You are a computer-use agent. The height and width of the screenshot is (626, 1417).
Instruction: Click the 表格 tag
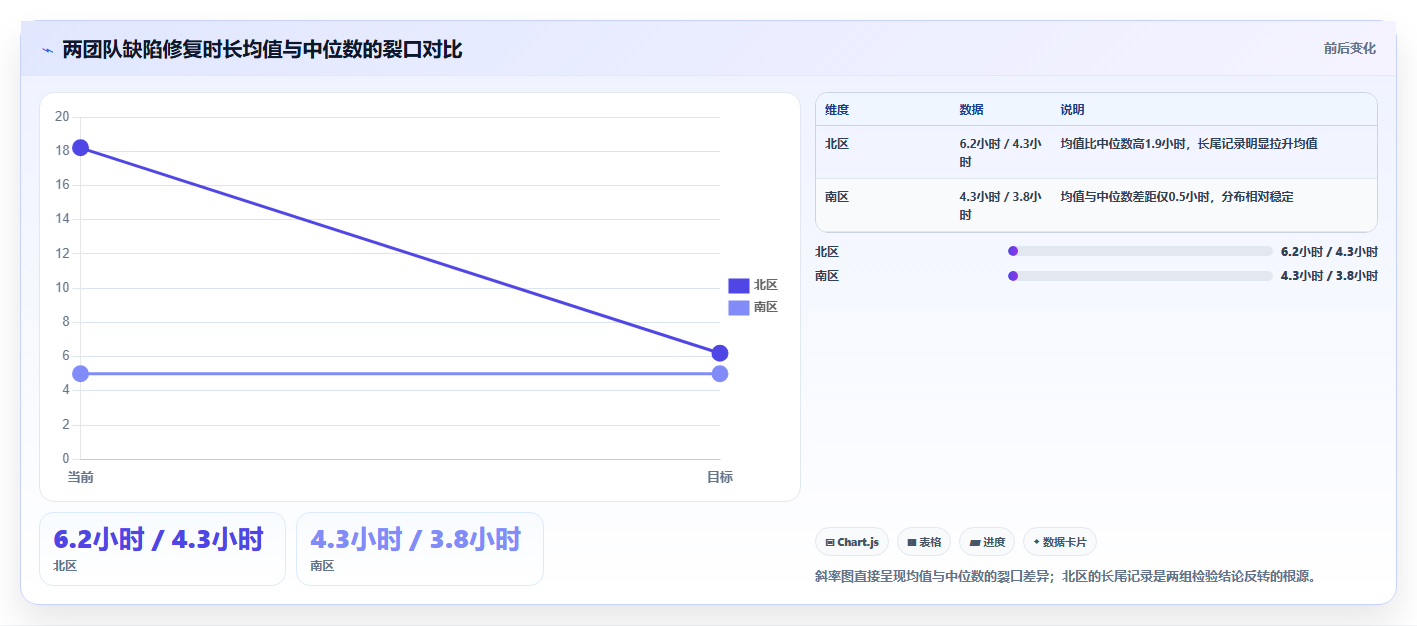[x=924, y=542]
